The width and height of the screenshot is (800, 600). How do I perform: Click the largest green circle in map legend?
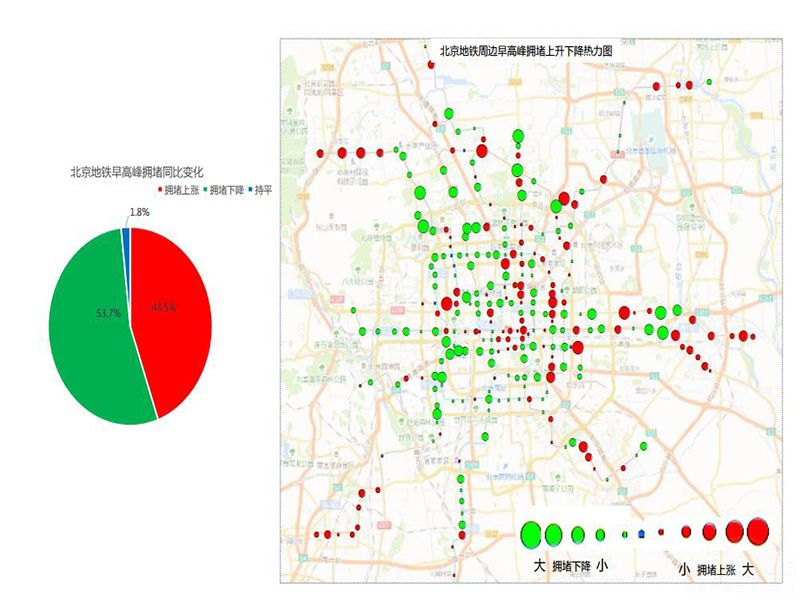[531, 533]
